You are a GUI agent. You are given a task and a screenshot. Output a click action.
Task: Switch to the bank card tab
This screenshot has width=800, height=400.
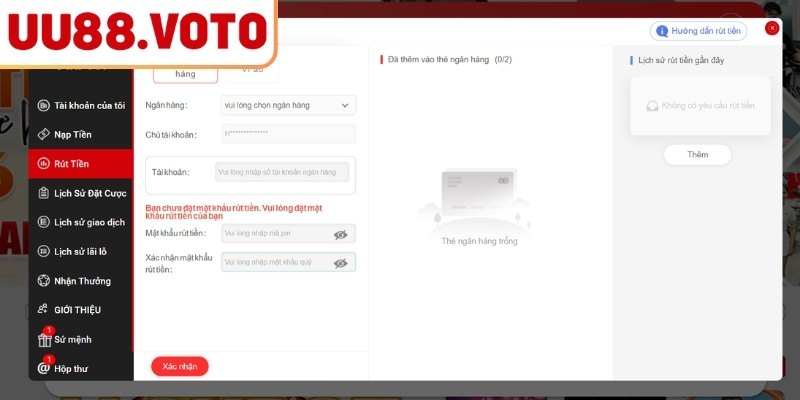tap(185, 72)
